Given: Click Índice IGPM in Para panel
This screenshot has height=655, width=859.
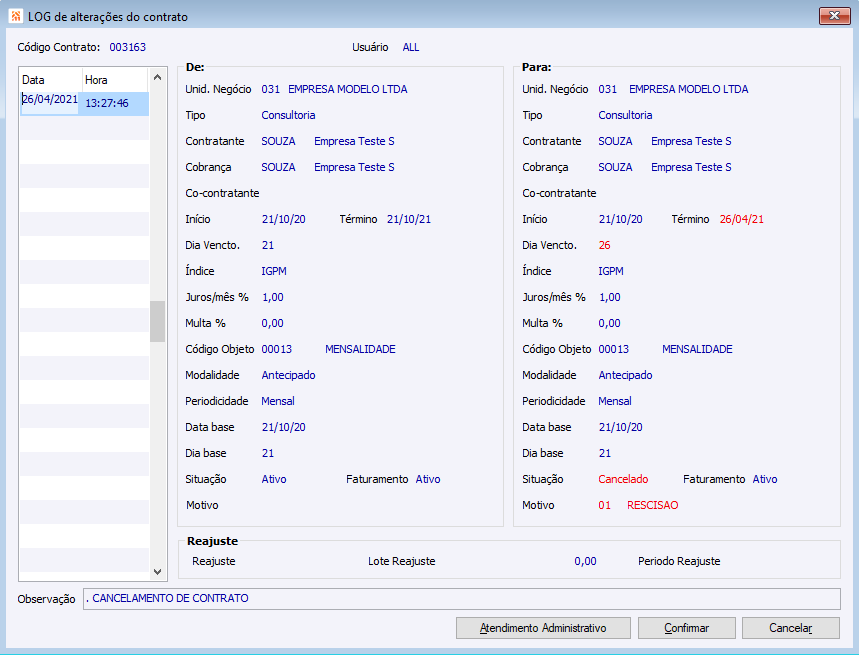Looking at the screenshot, I should tap(611, 271).
